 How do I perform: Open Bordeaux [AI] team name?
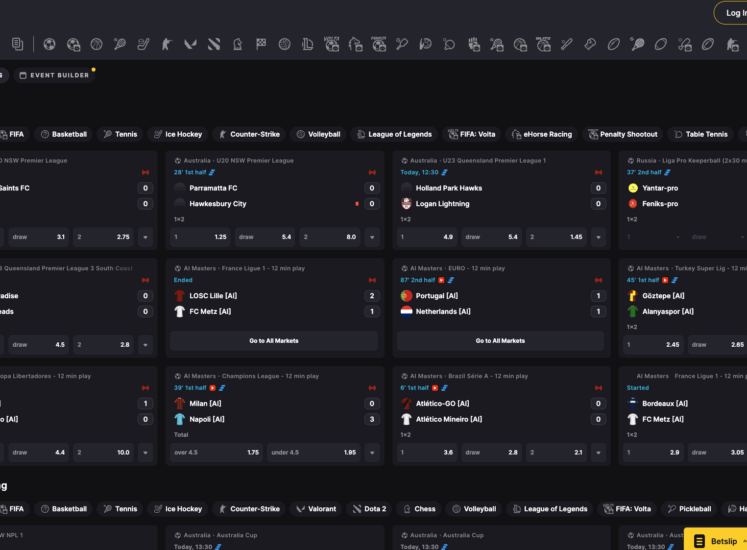point(665,404)
